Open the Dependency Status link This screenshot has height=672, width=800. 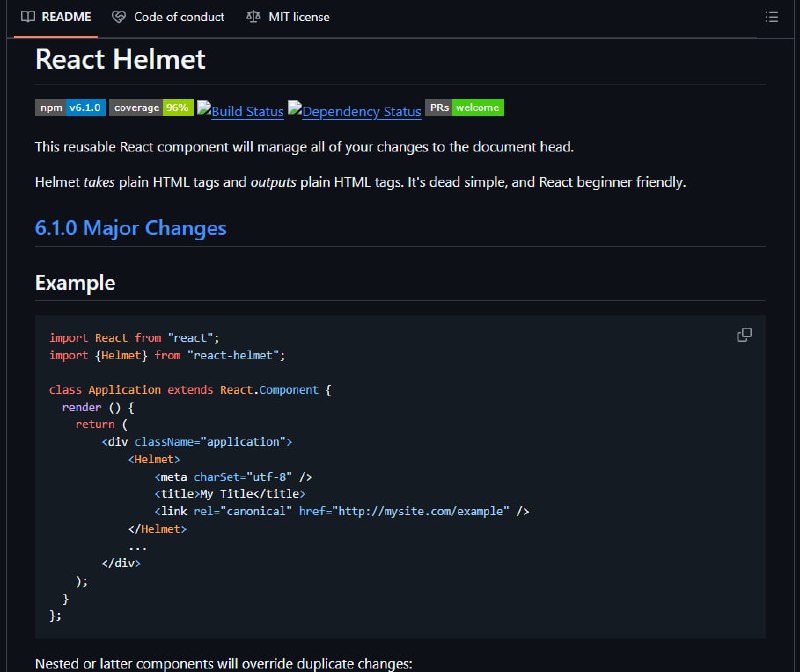361,111
